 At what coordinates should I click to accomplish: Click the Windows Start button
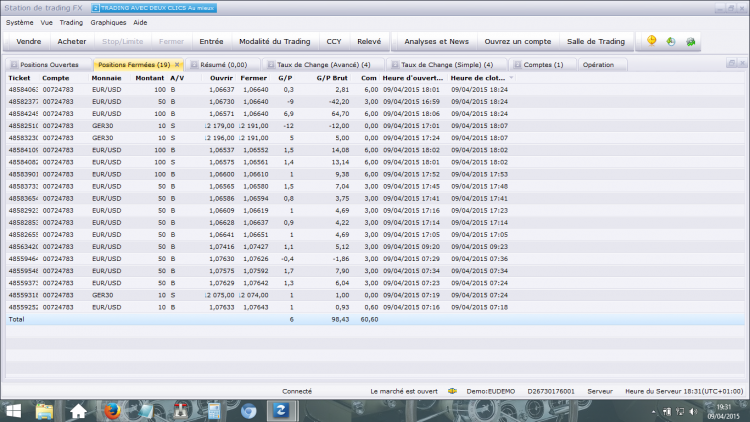(x=13, y=411)
